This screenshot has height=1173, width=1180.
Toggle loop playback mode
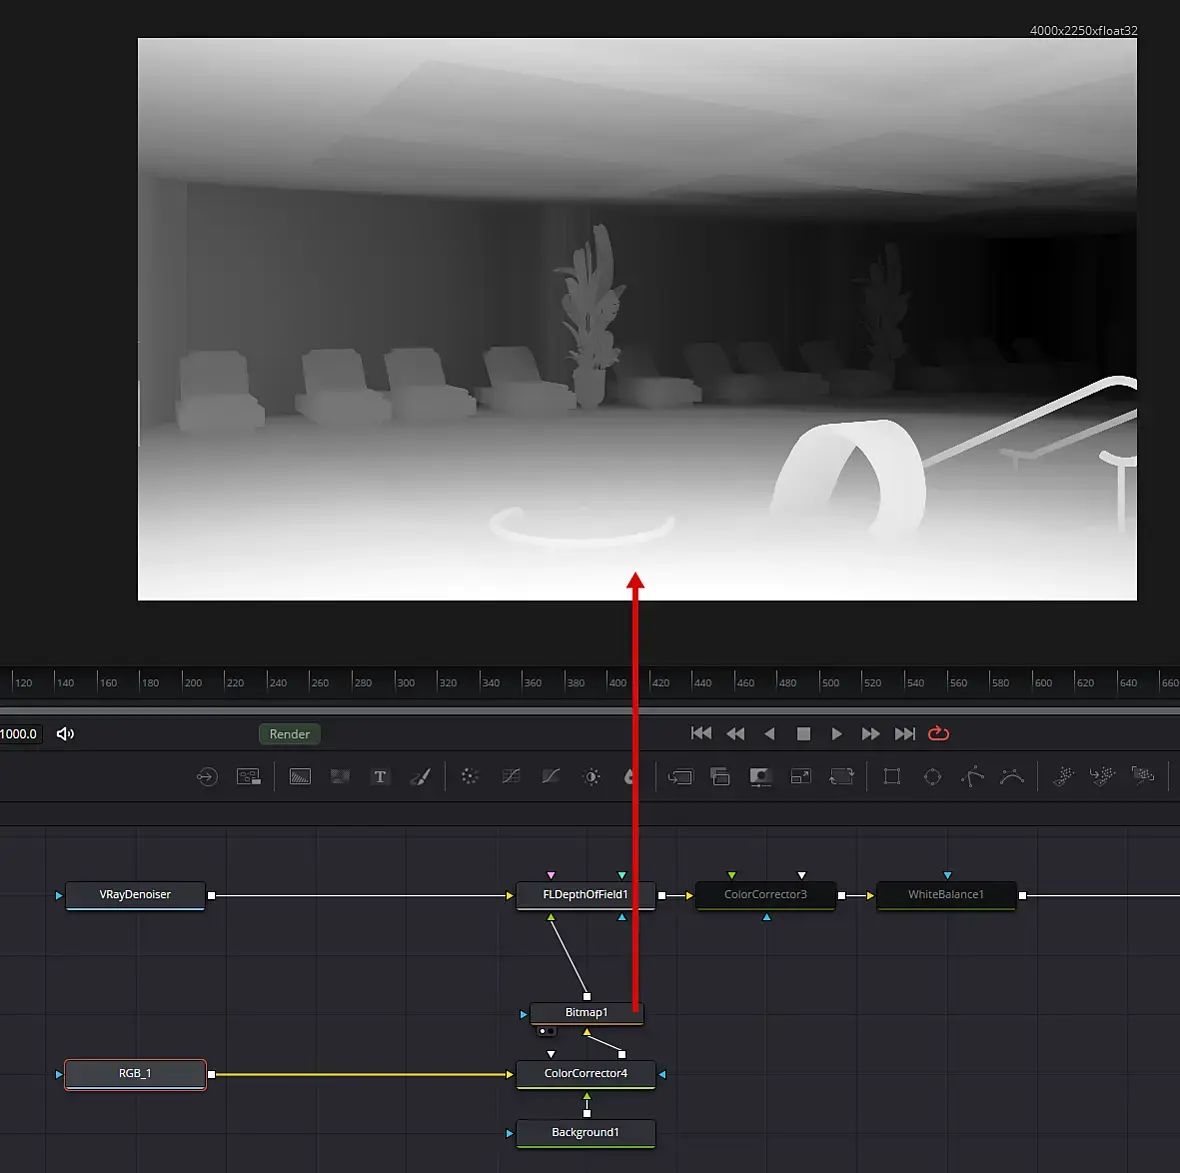pyautogui.click(x=938, y=734)
